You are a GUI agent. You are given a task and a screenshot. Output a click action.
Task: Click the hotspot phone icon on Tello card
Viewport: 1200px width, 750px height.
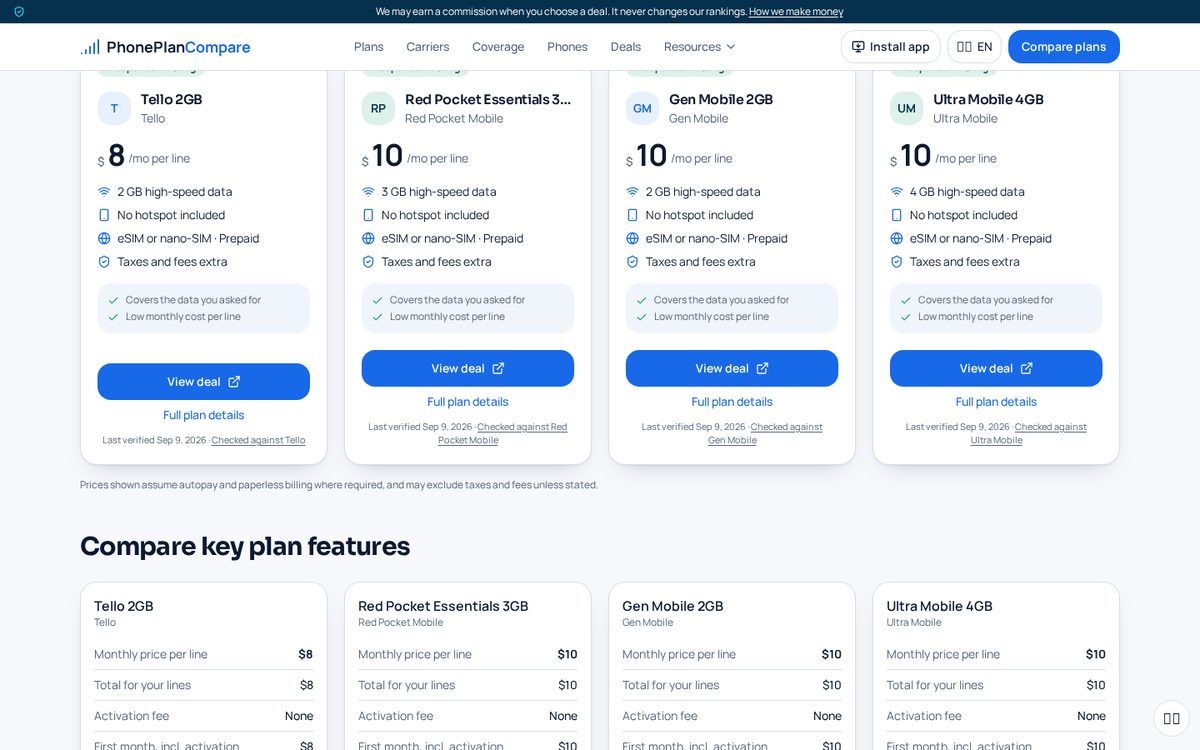(x=104, y=215)
